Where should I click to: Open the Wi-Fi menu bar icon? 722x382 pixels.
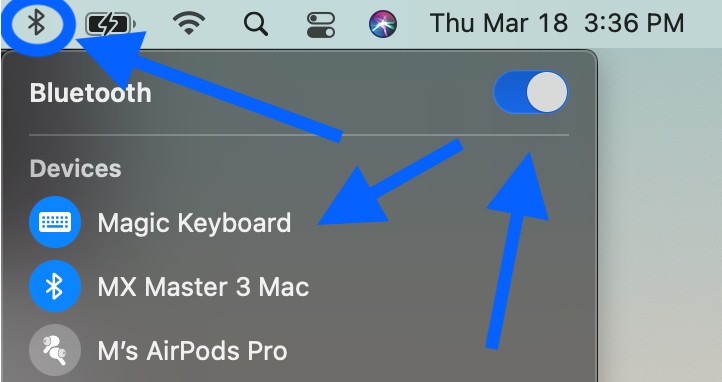coord(189,24)
